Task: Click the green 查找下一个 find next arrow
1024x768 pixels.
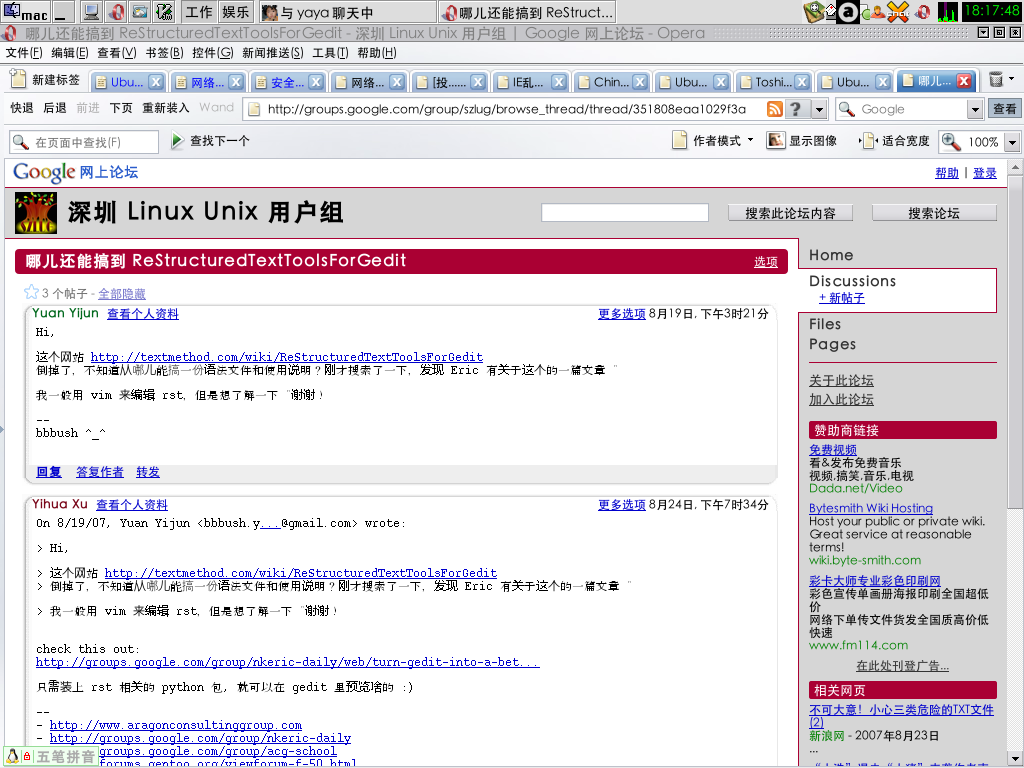Action: (x=177, y=140)
